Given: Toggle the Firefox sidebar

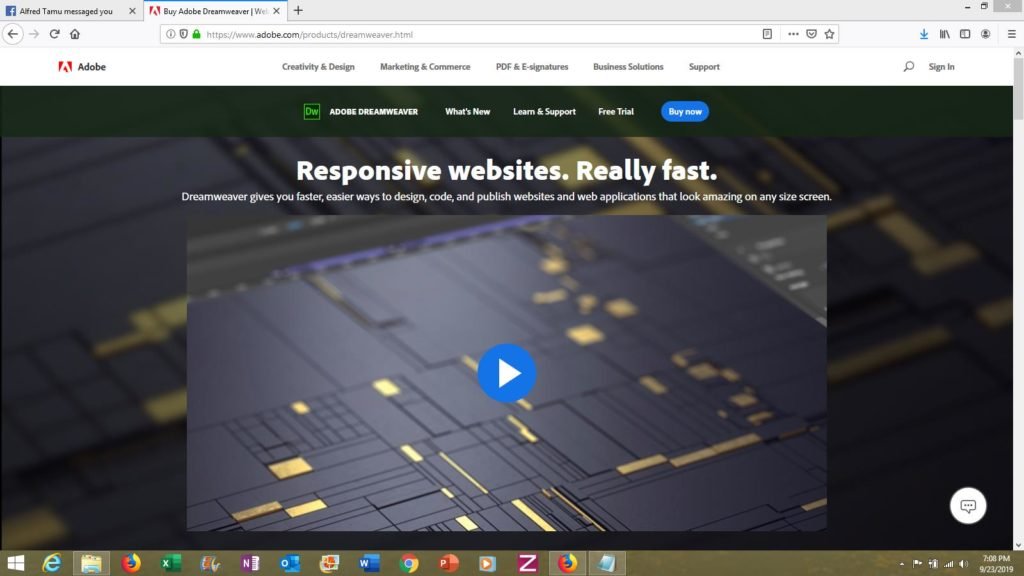Looking at the screenshot, I should click(965, 34).
